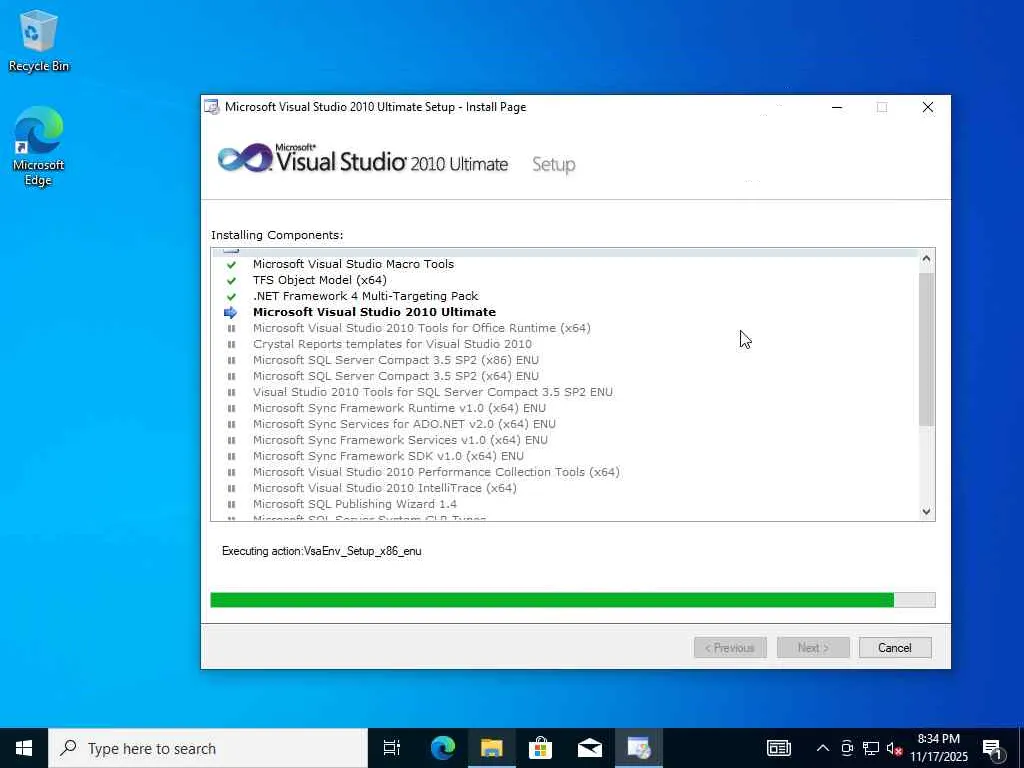The height and width of the screenshot is (768, 1024).
Task: Open the Mail app from the taskbar
Action: pyautogui.click(x=590, y=748)
